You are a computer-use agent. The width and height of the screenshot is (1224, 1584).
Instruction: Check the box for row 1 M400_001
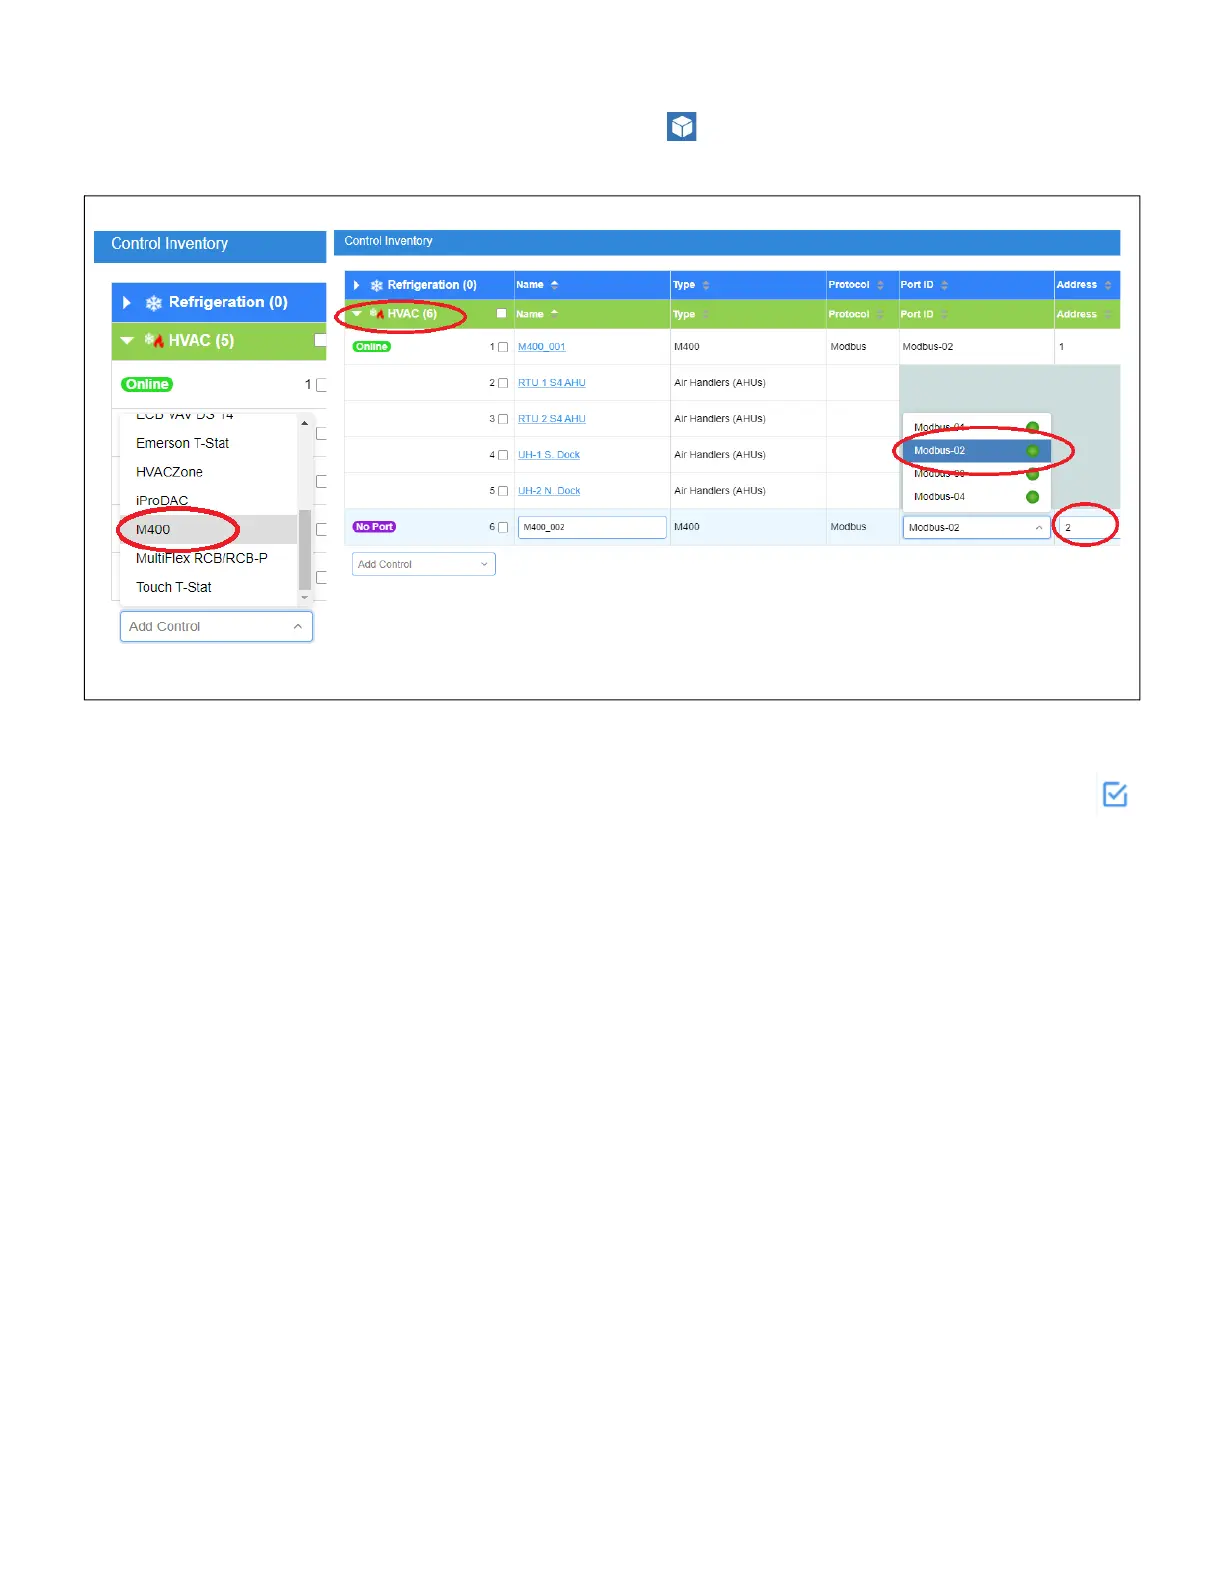[x=503, y=347]
